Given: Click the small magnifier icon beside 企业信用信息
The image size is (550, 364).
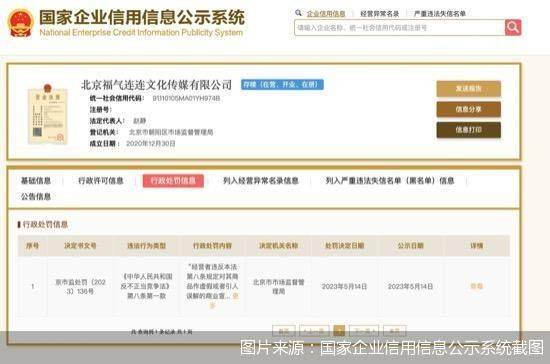Looking at the screenshot, I should tap(299, 13).
